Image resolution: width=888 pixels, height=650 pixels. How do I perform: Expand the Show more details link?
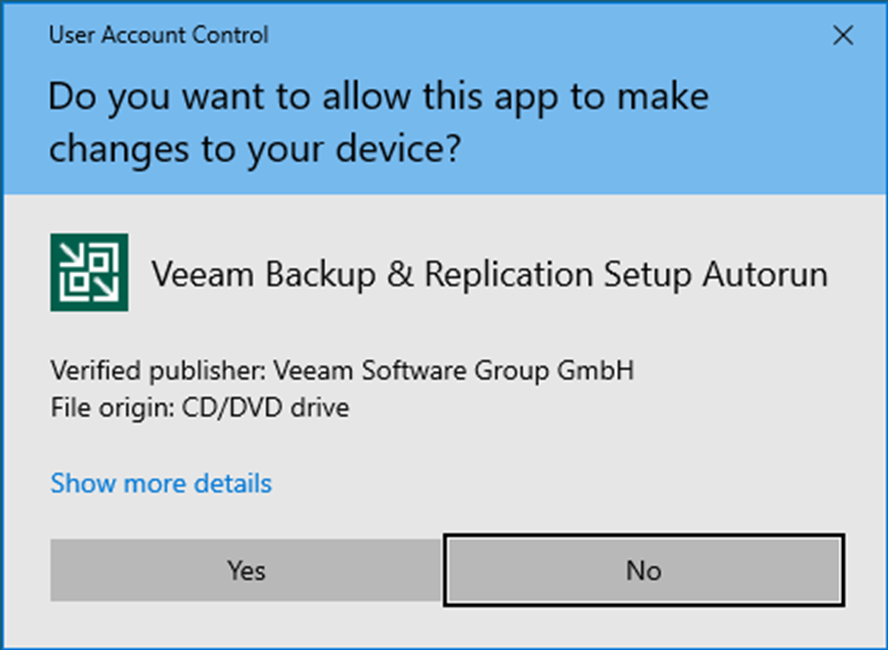click(x=161, y=484)
